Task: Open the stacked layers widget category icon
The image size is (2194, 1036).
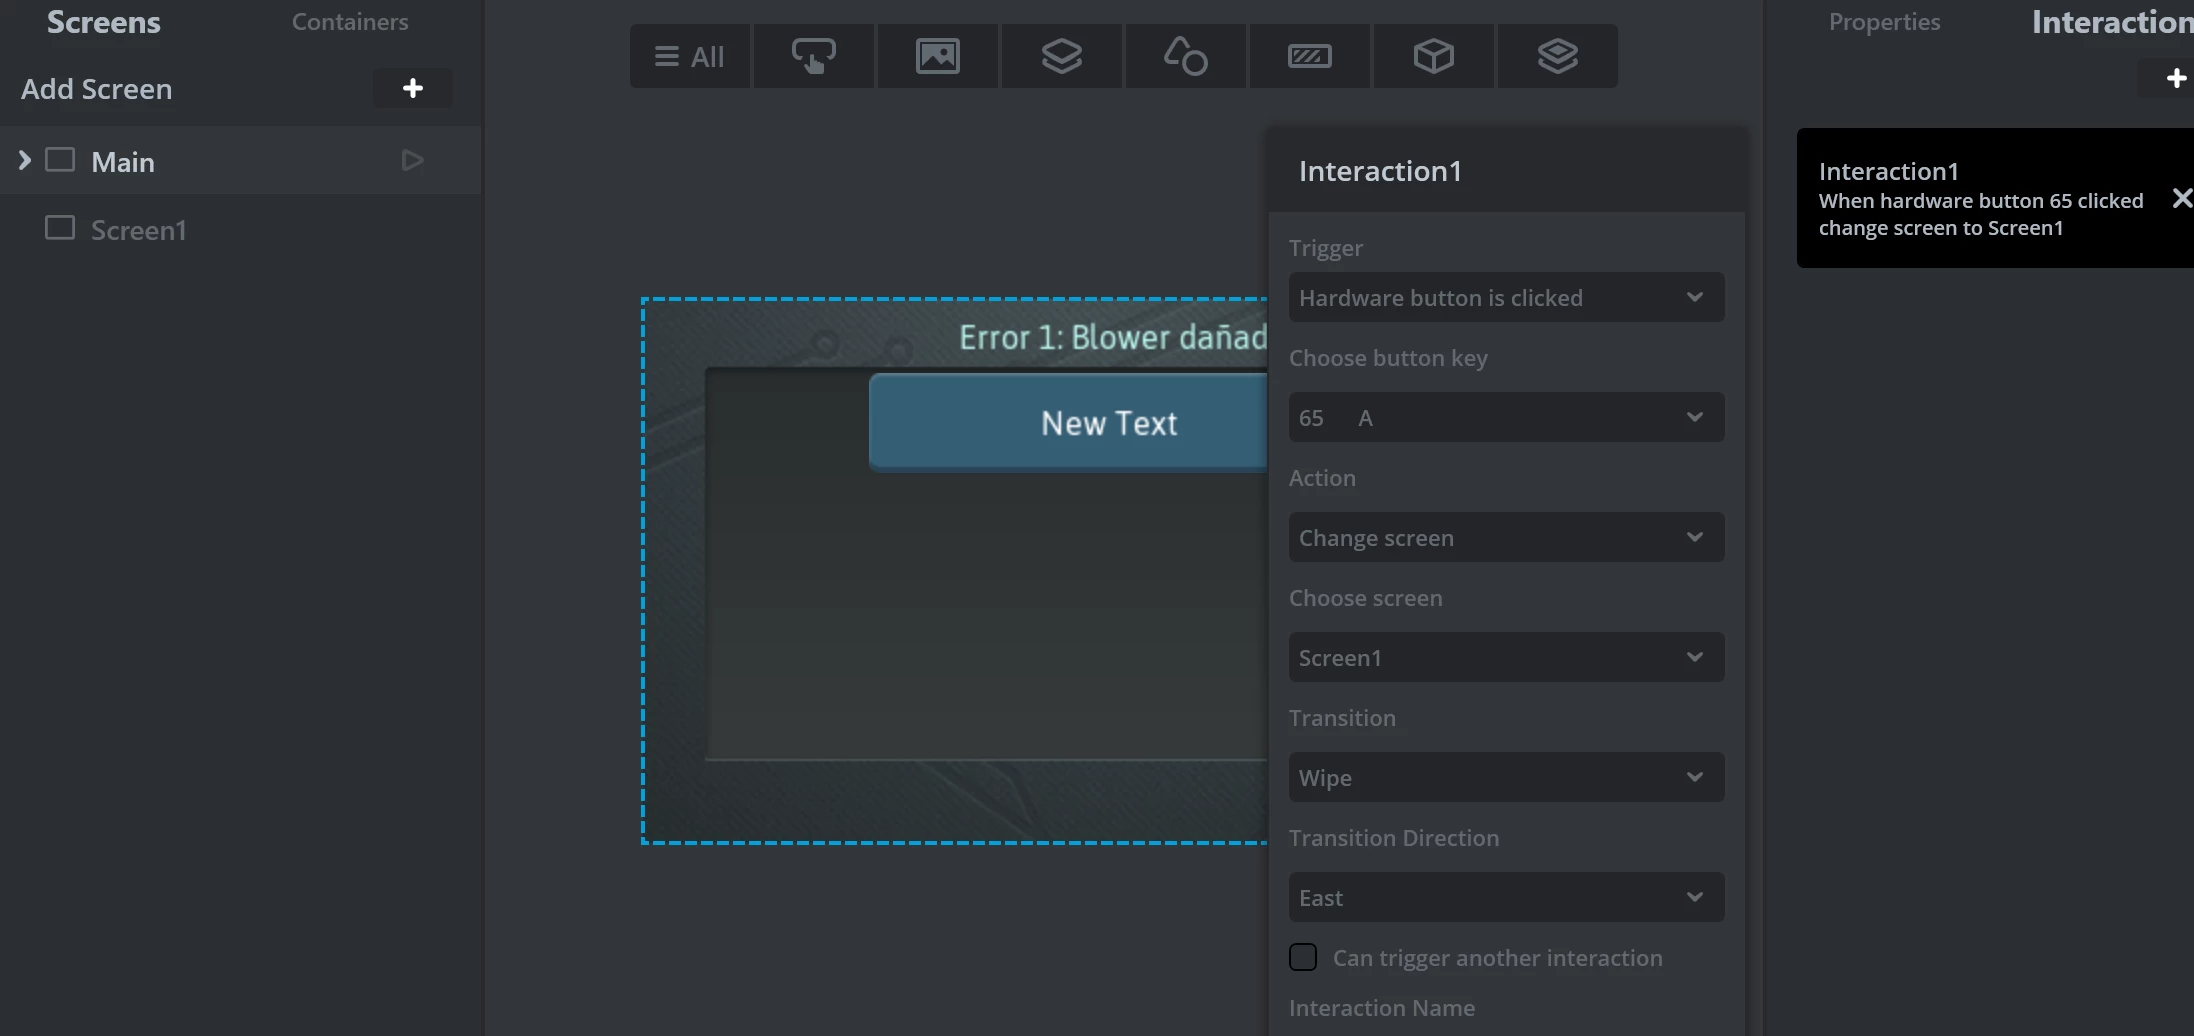Action: [1061, 56]
